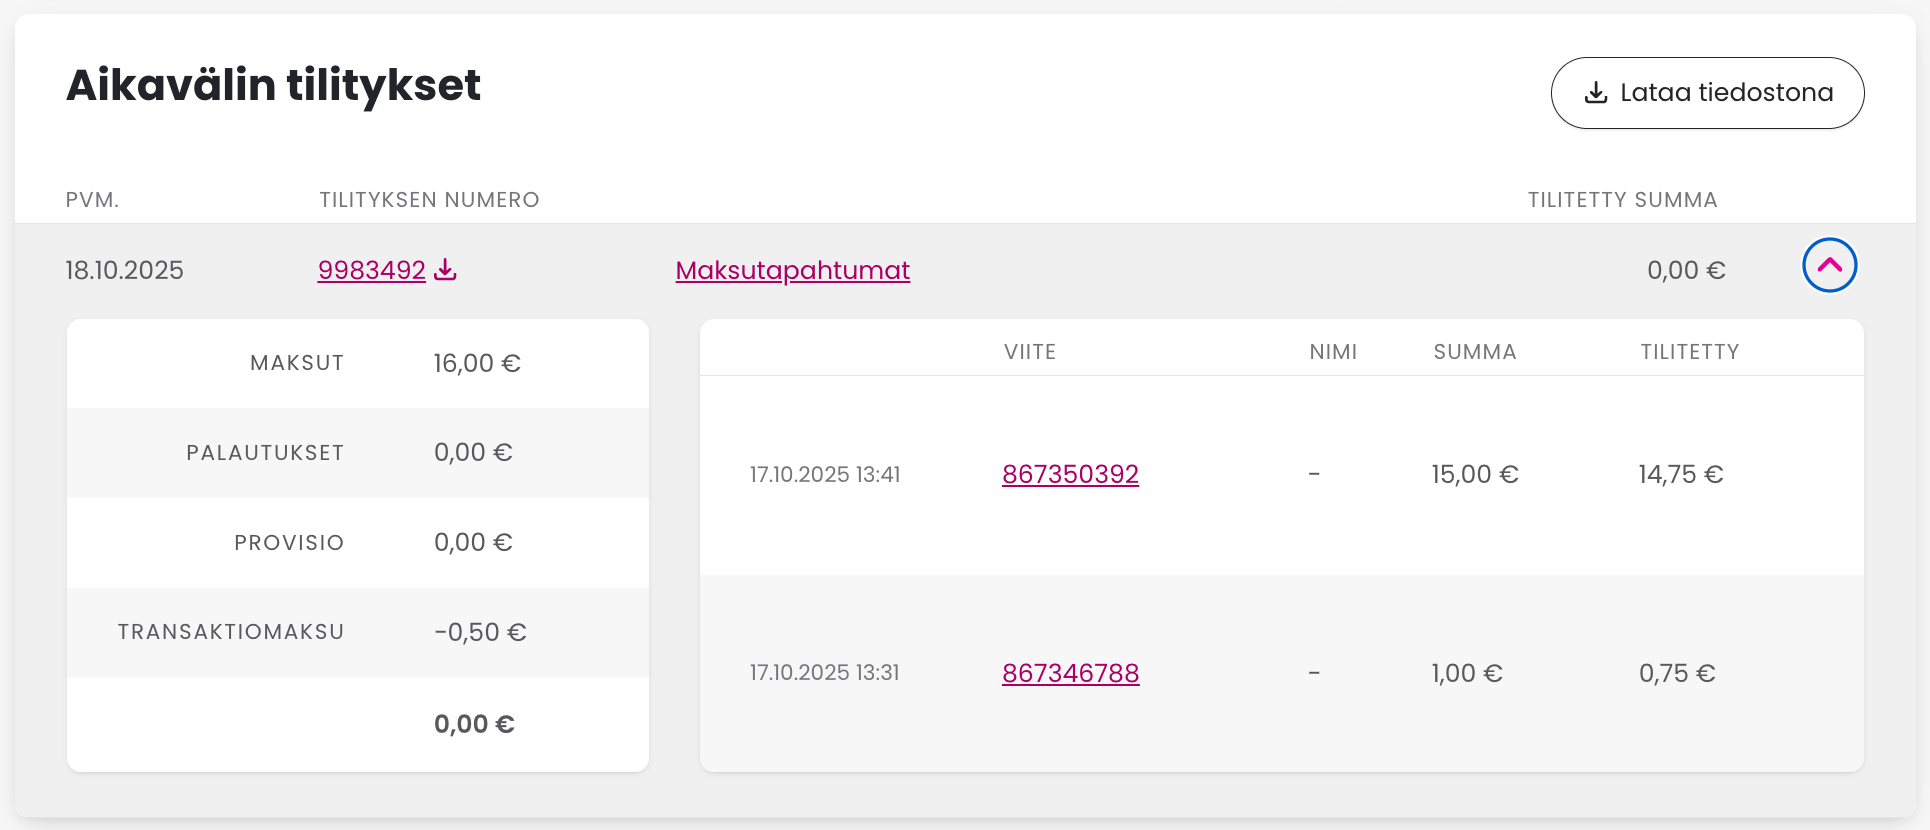Click the VIITE column header
The image size is (1930, 830).
(1030, 352)
